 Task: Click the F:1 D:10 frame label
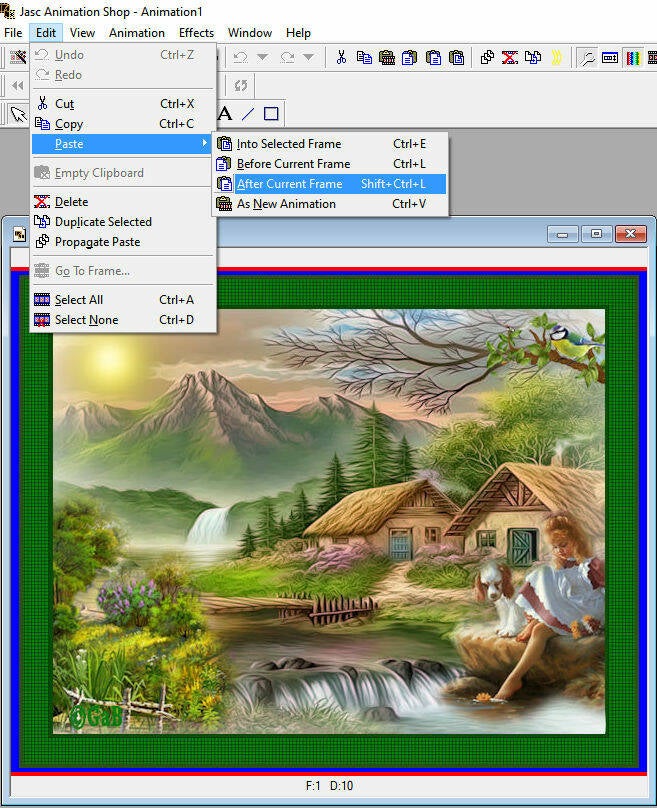click(329, 786)
